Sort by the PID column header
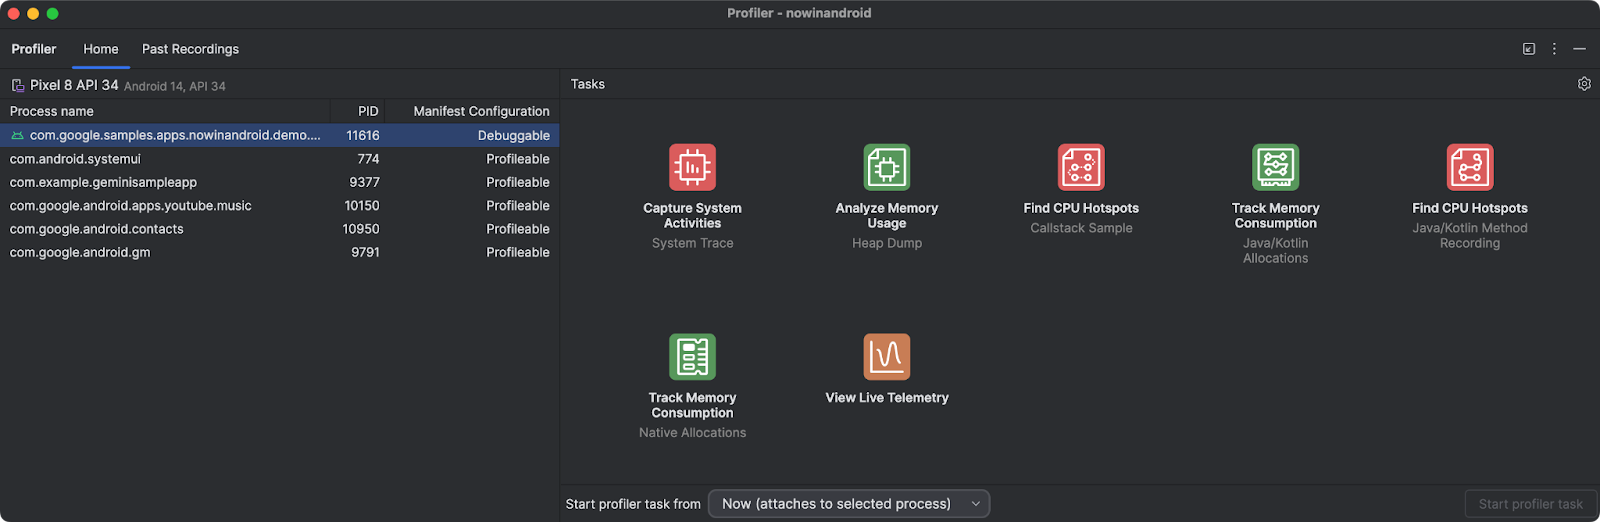The width and height of the screenshot is (1600, 522). pos(368,111)
